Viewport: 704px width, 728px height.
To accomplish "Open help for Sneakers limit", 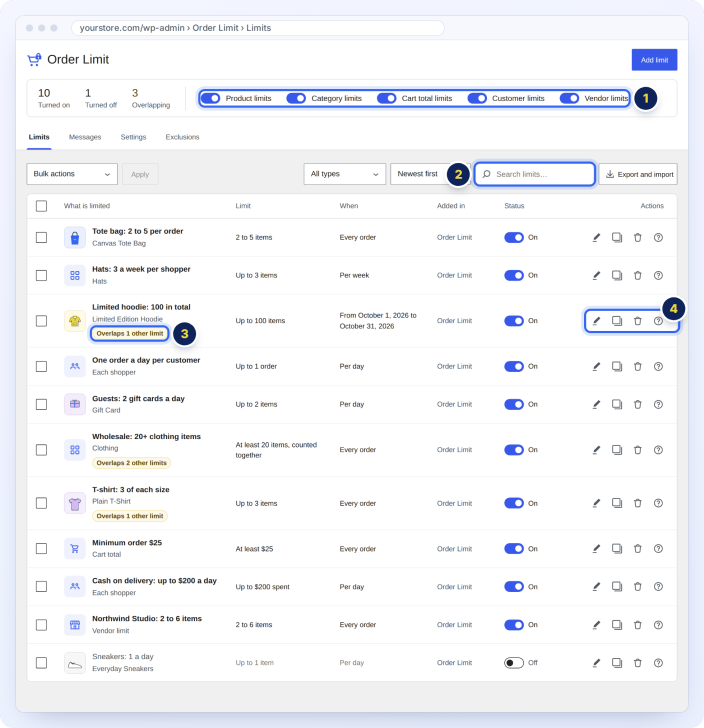I will click(658, 663).
